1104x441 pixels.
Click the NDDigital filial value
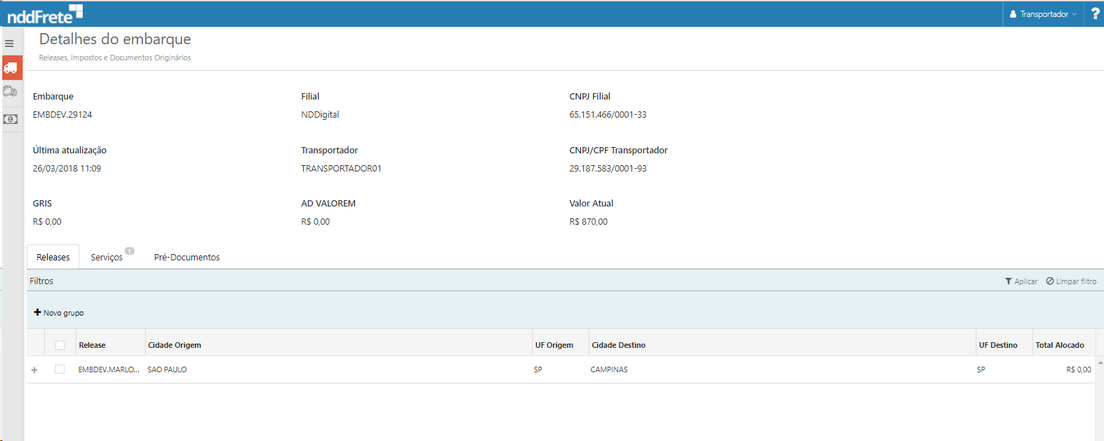[320, 115]
